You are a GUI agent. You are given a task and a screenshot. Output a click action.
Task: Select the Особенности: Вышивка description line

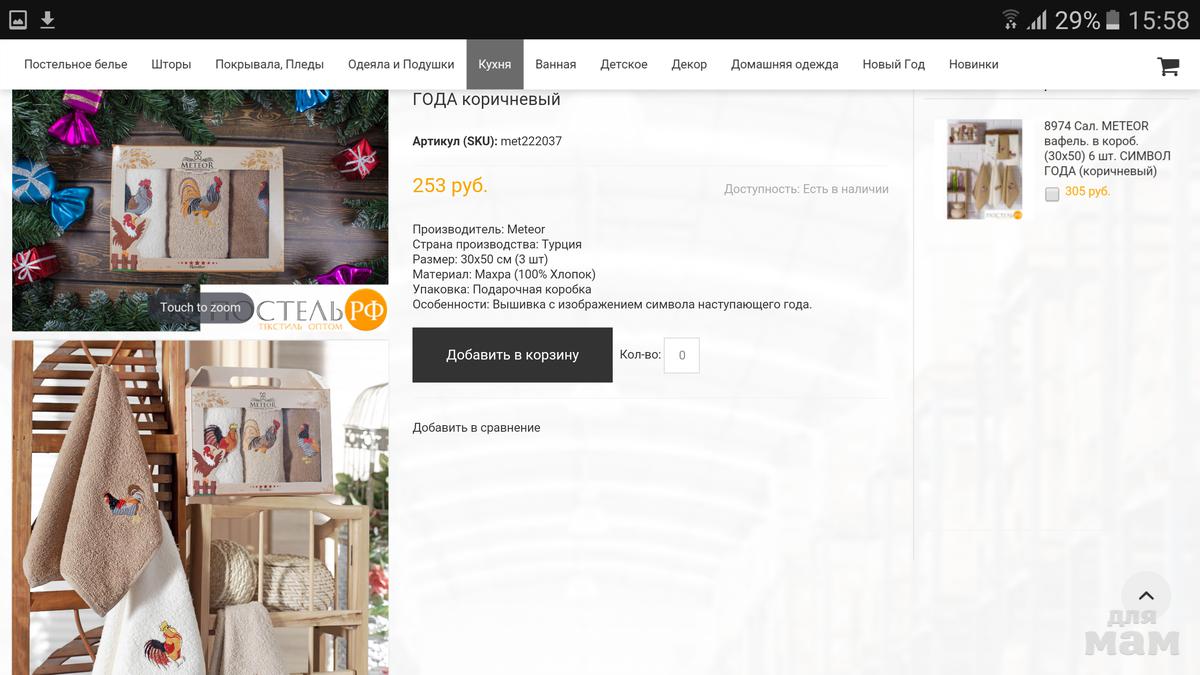612,304
